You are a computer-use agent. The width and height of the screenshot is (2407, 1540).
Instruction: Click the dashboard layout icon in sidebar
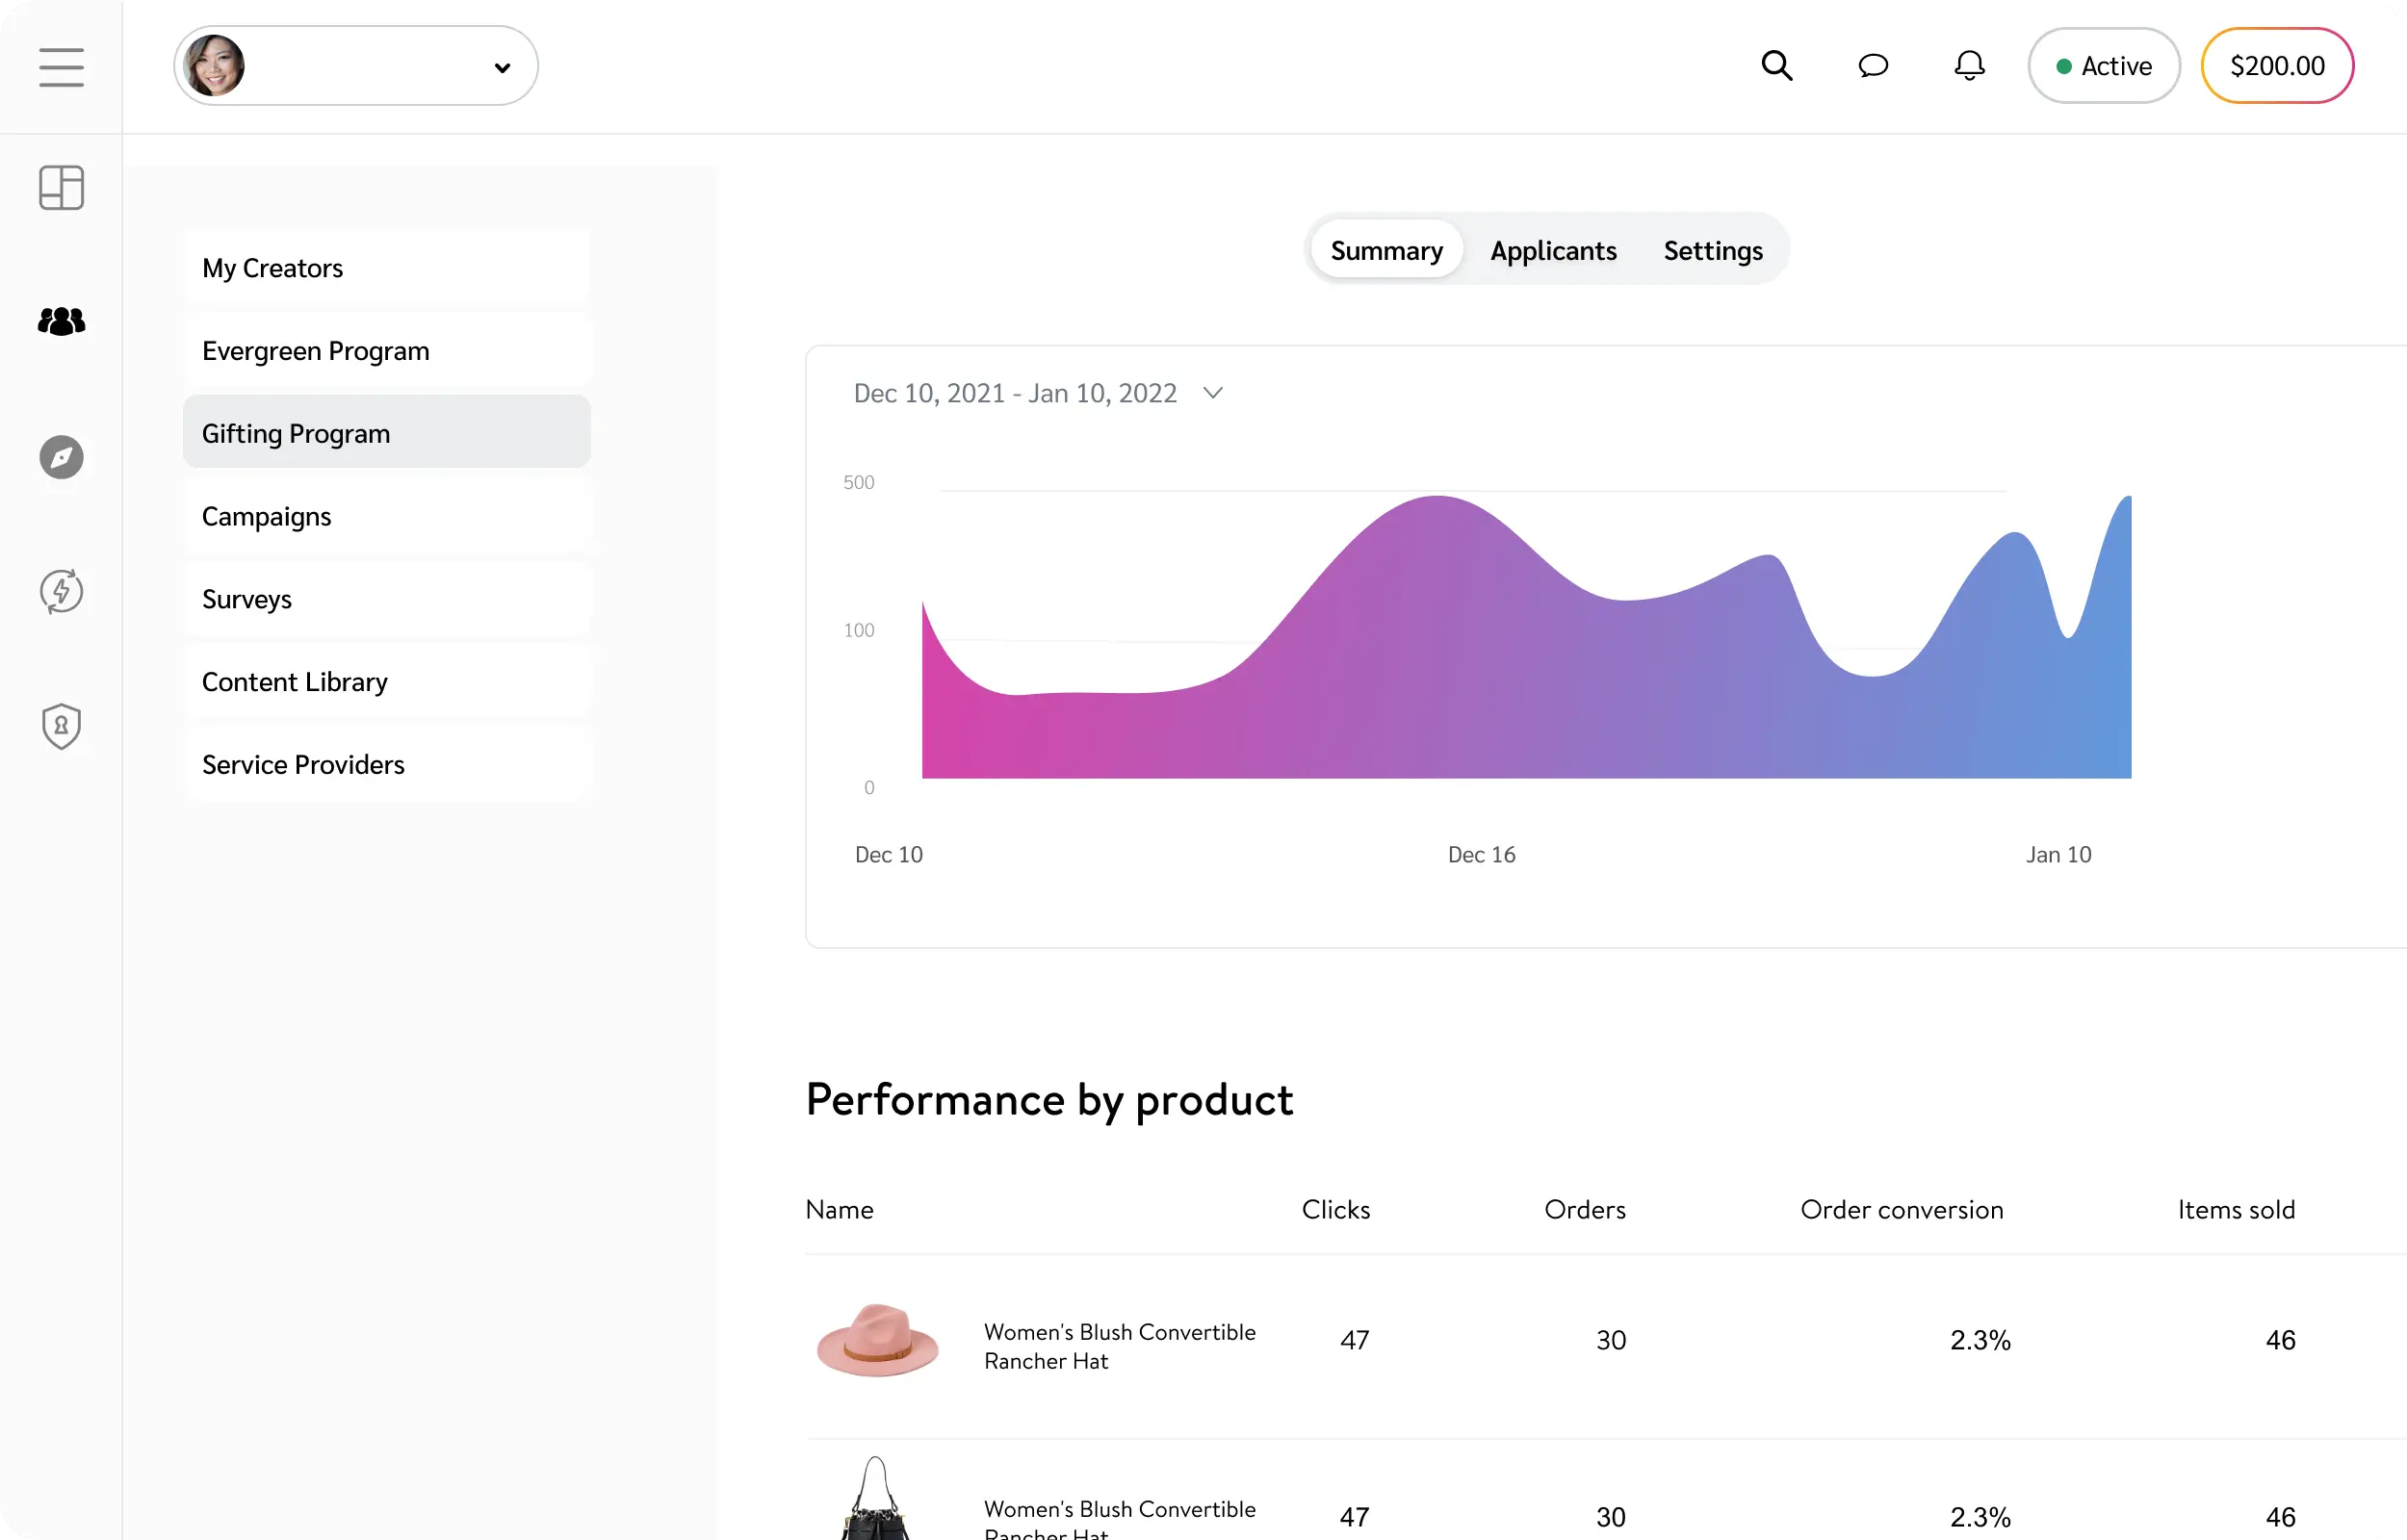coord(61,188)
